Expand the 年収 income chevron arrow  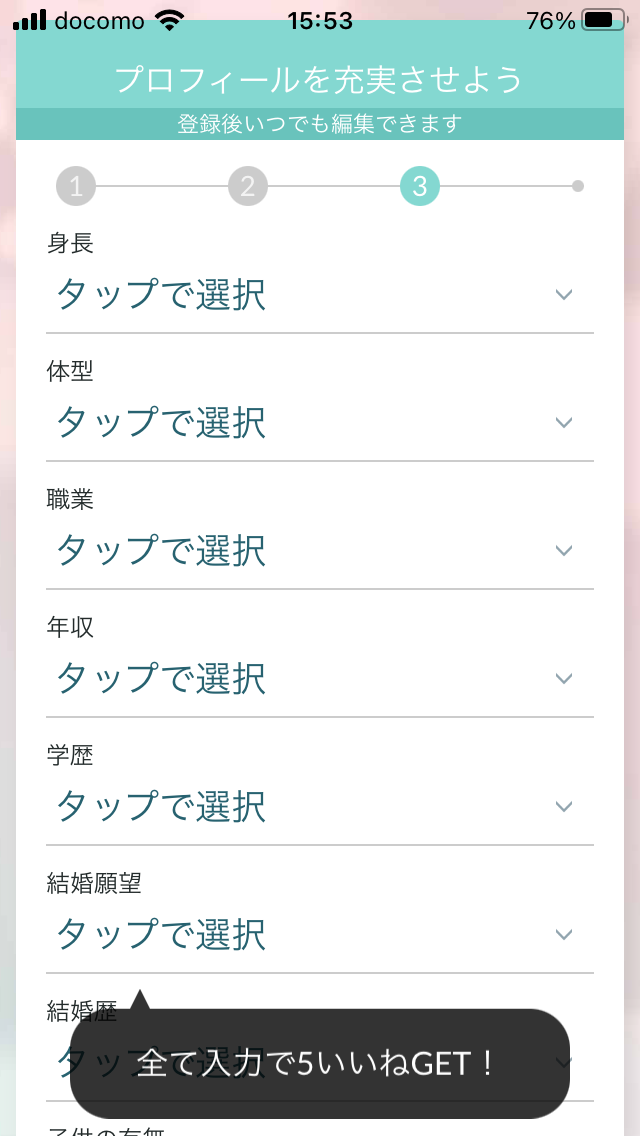564,679
